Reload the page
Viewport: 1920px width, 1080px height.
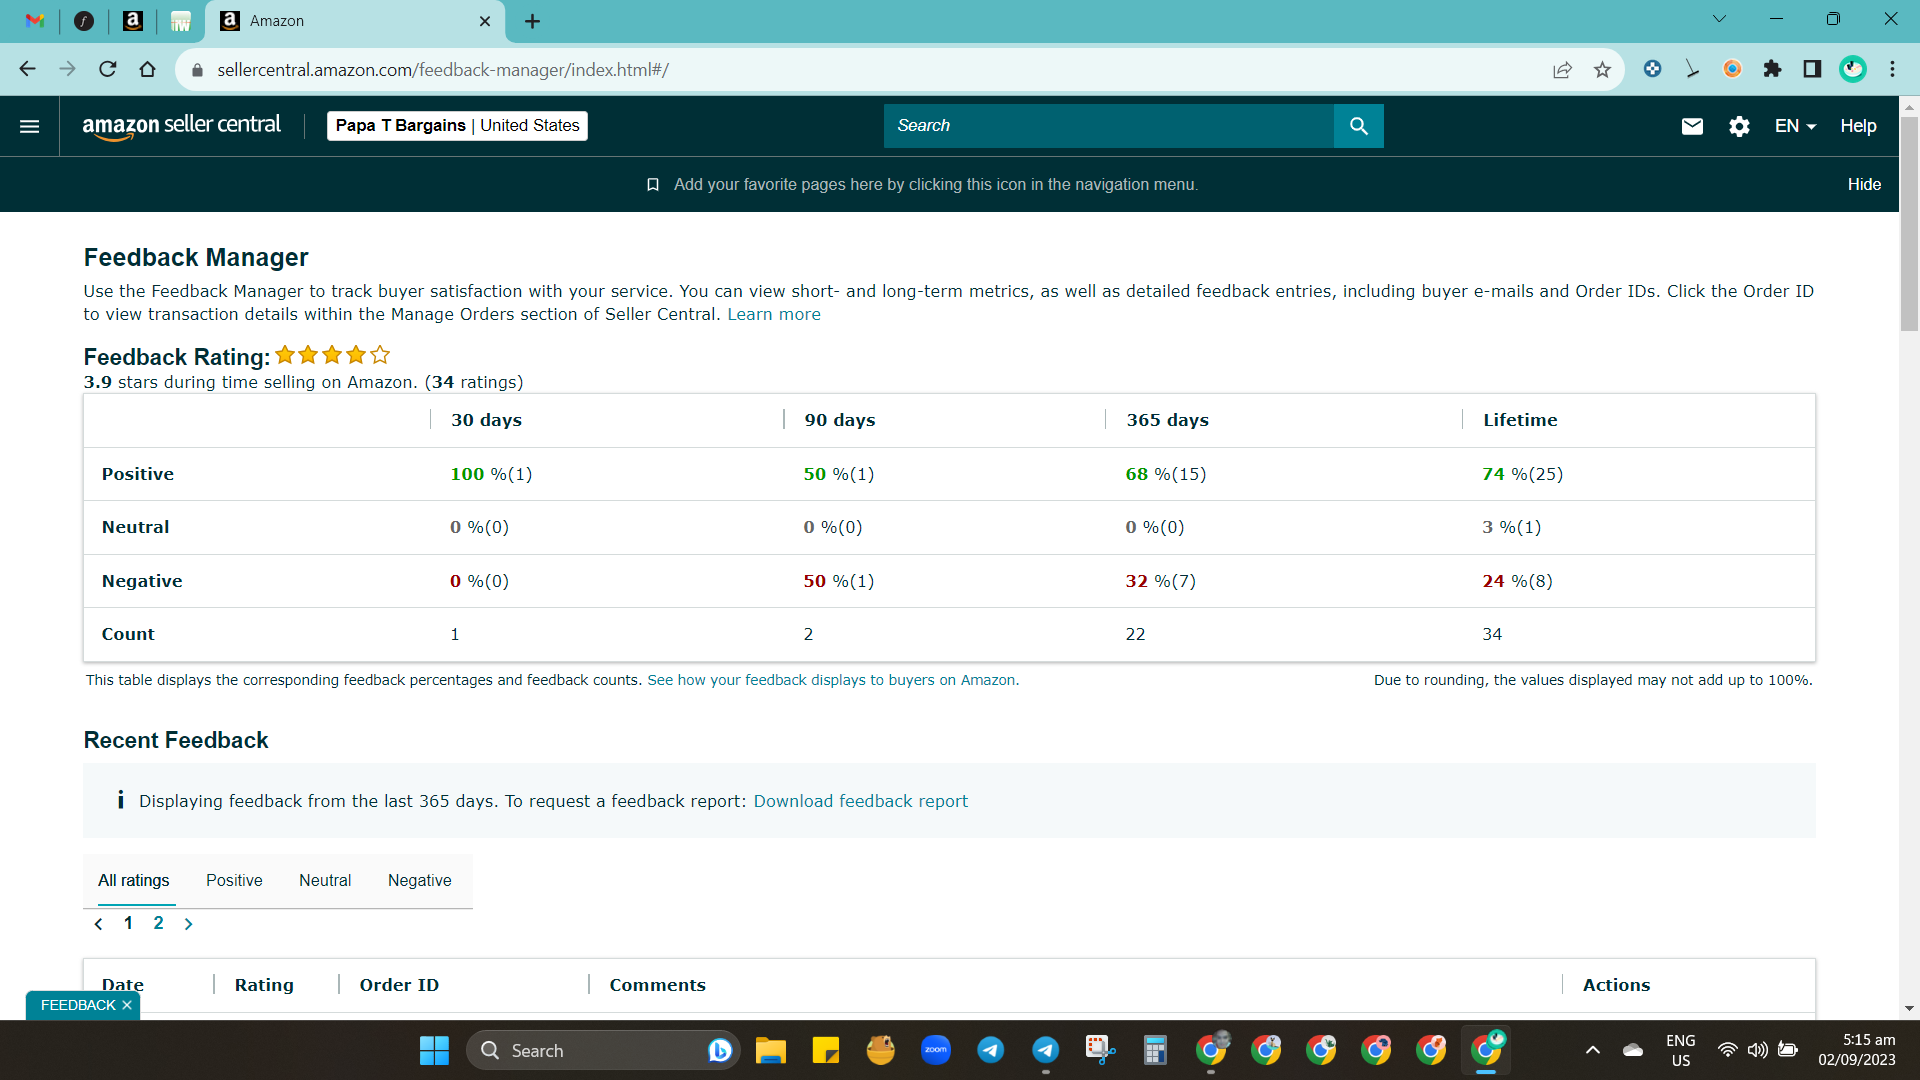pyautogui.click(x=107, y=69)
